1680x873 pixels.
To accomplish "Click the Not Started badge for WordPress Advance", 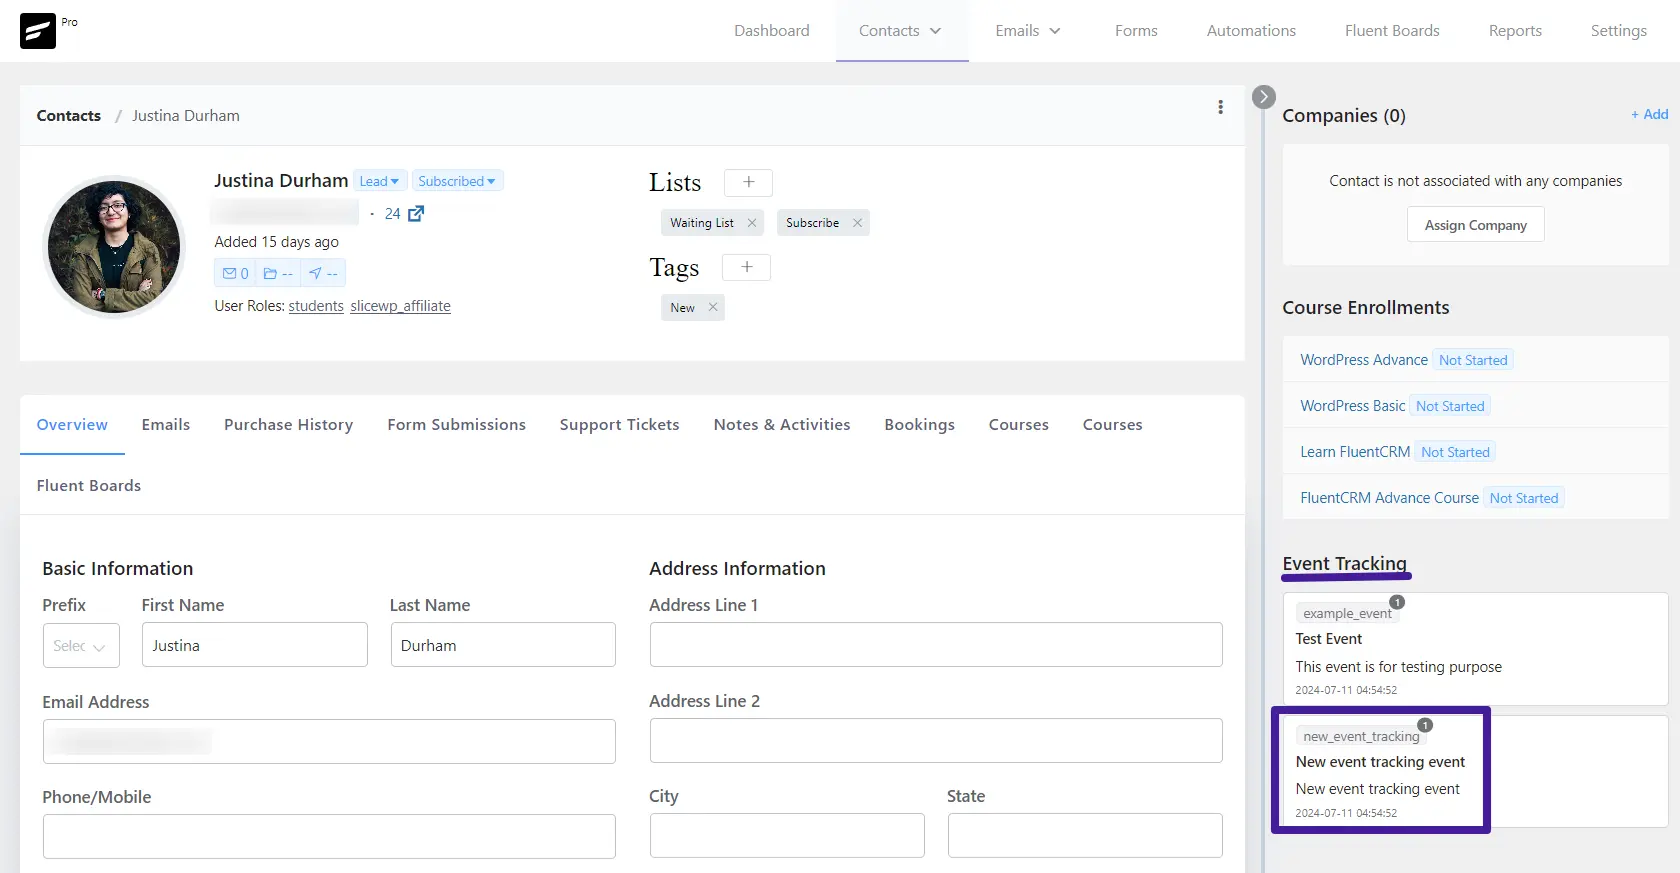I will 1473,360.
